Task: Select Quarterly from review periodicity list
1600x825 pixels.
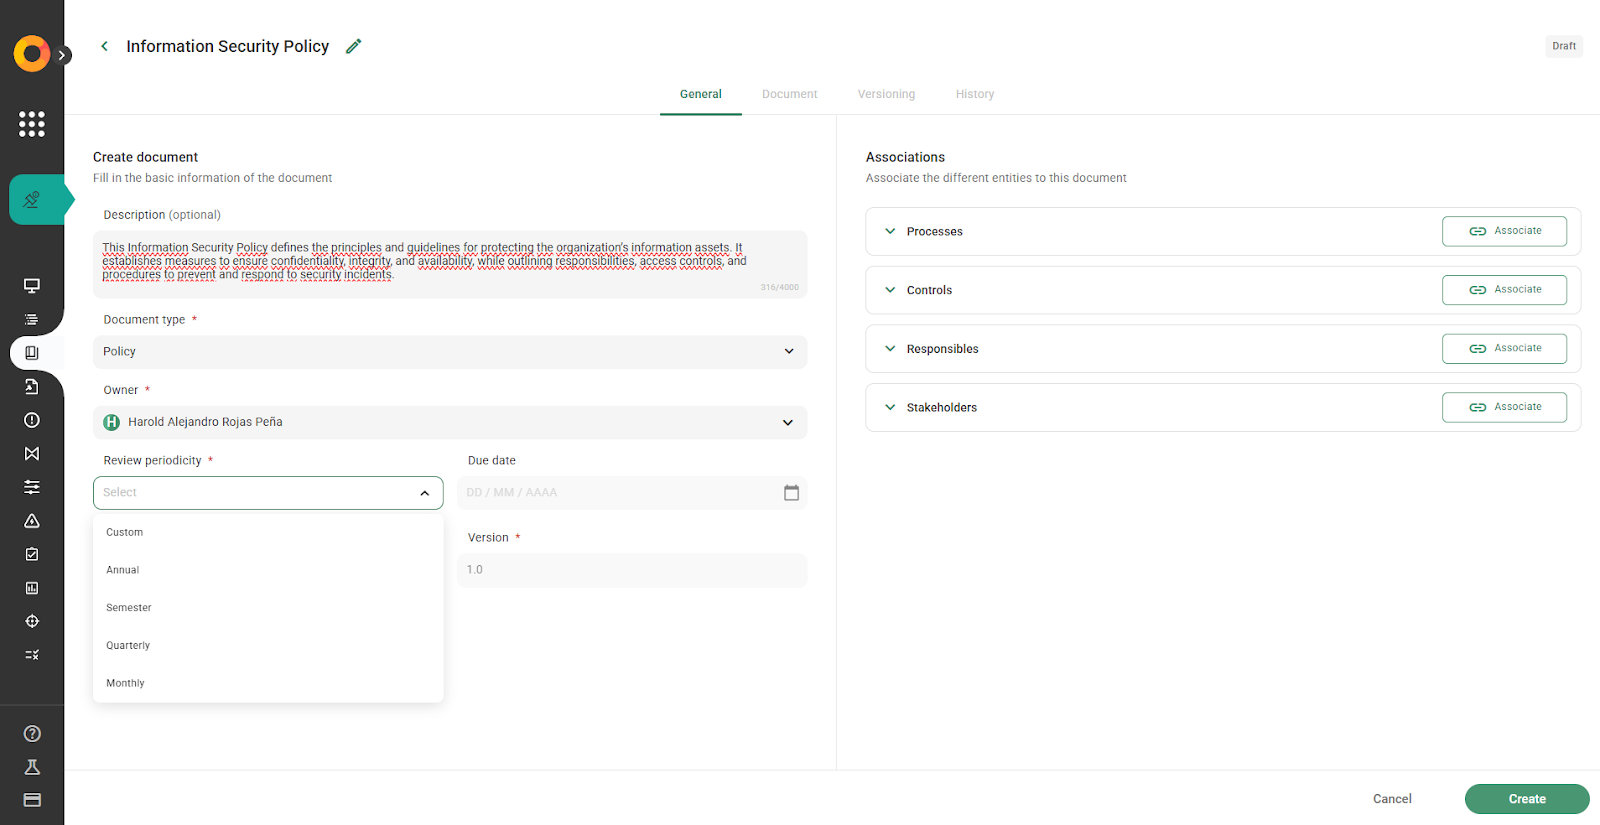Action: [128, 646]
